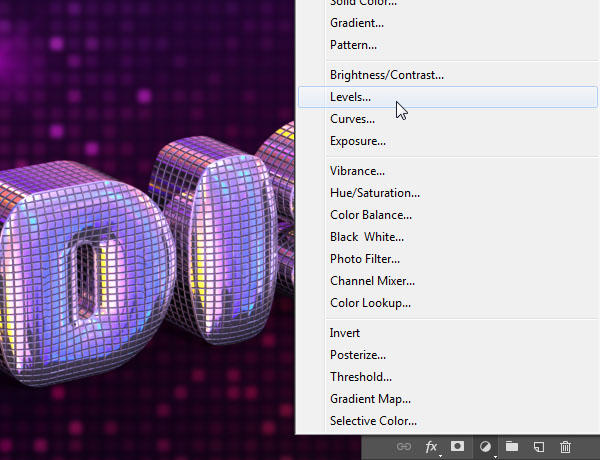This screenshot has height=460, width=600.
Task: Choose Levels... from the menu
Action: [x=350, y=97]
